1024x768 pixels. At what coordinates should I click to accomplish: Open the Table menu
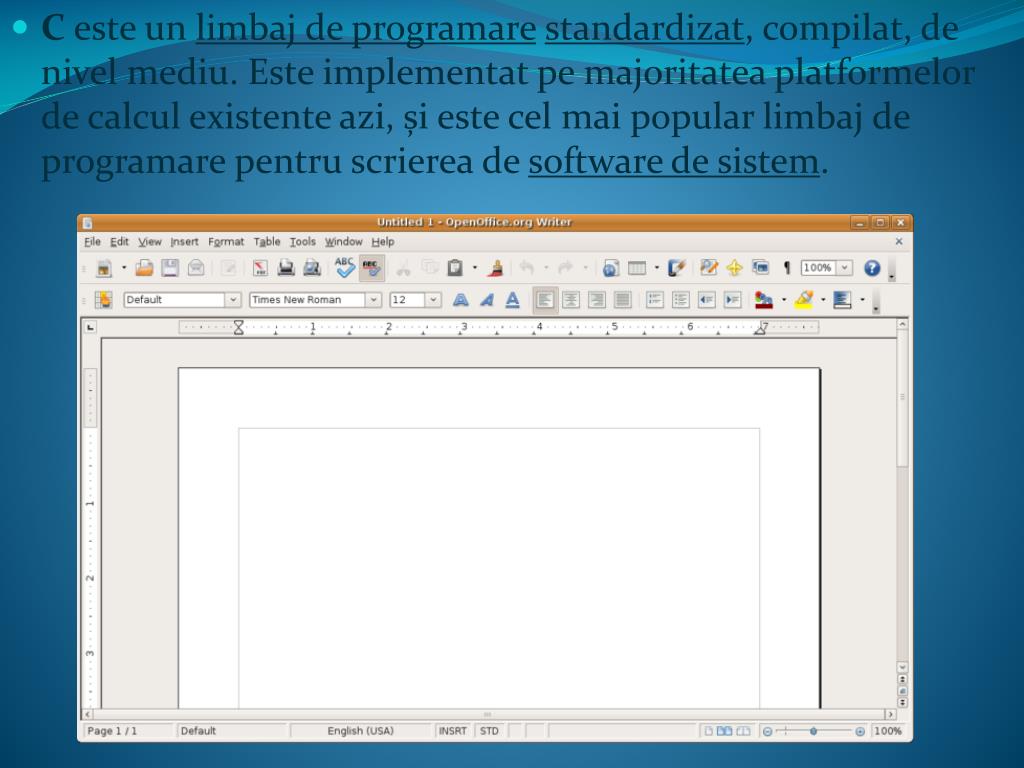266,242
